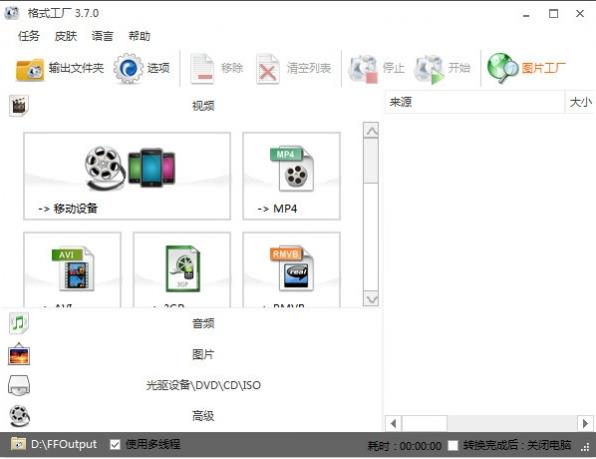This screenshot has width=596, height=459.
Task: Click the 清空列表 clear list icon
Action: tap(268, 69)
